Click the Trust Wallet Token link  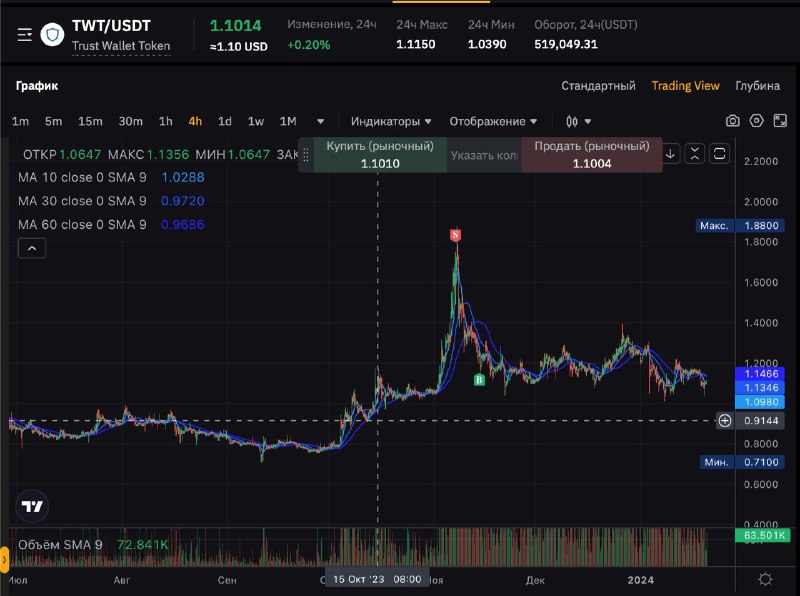pos(121,46)
